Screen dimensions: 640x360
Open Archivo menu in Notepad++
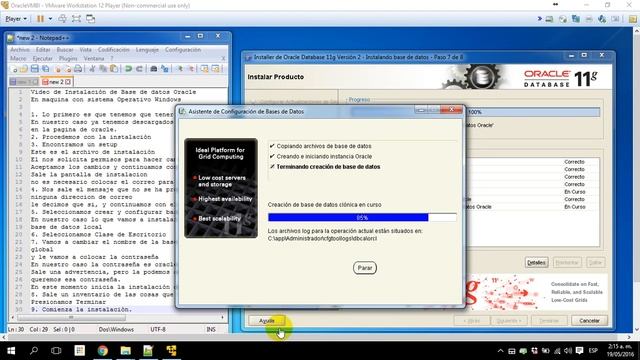click(x=20, y=49)
